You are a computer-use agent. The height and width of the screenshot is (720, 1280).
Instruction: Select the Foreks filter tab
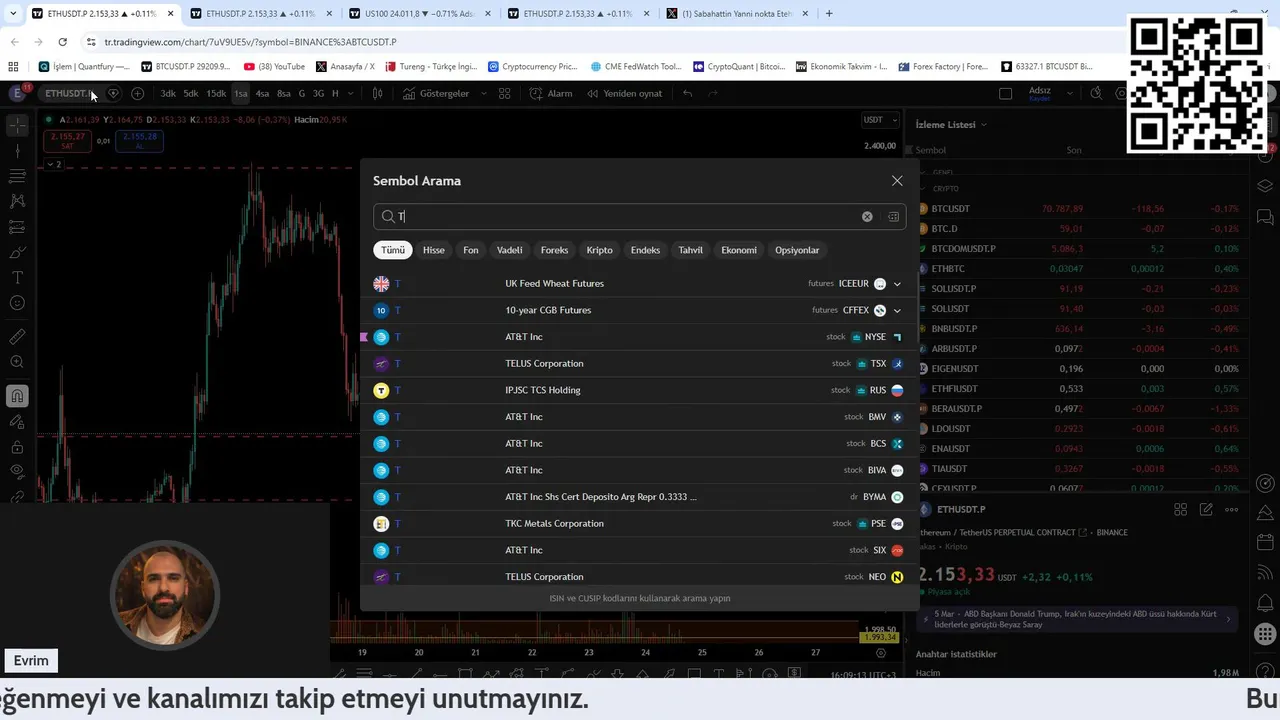coord(554,250)
